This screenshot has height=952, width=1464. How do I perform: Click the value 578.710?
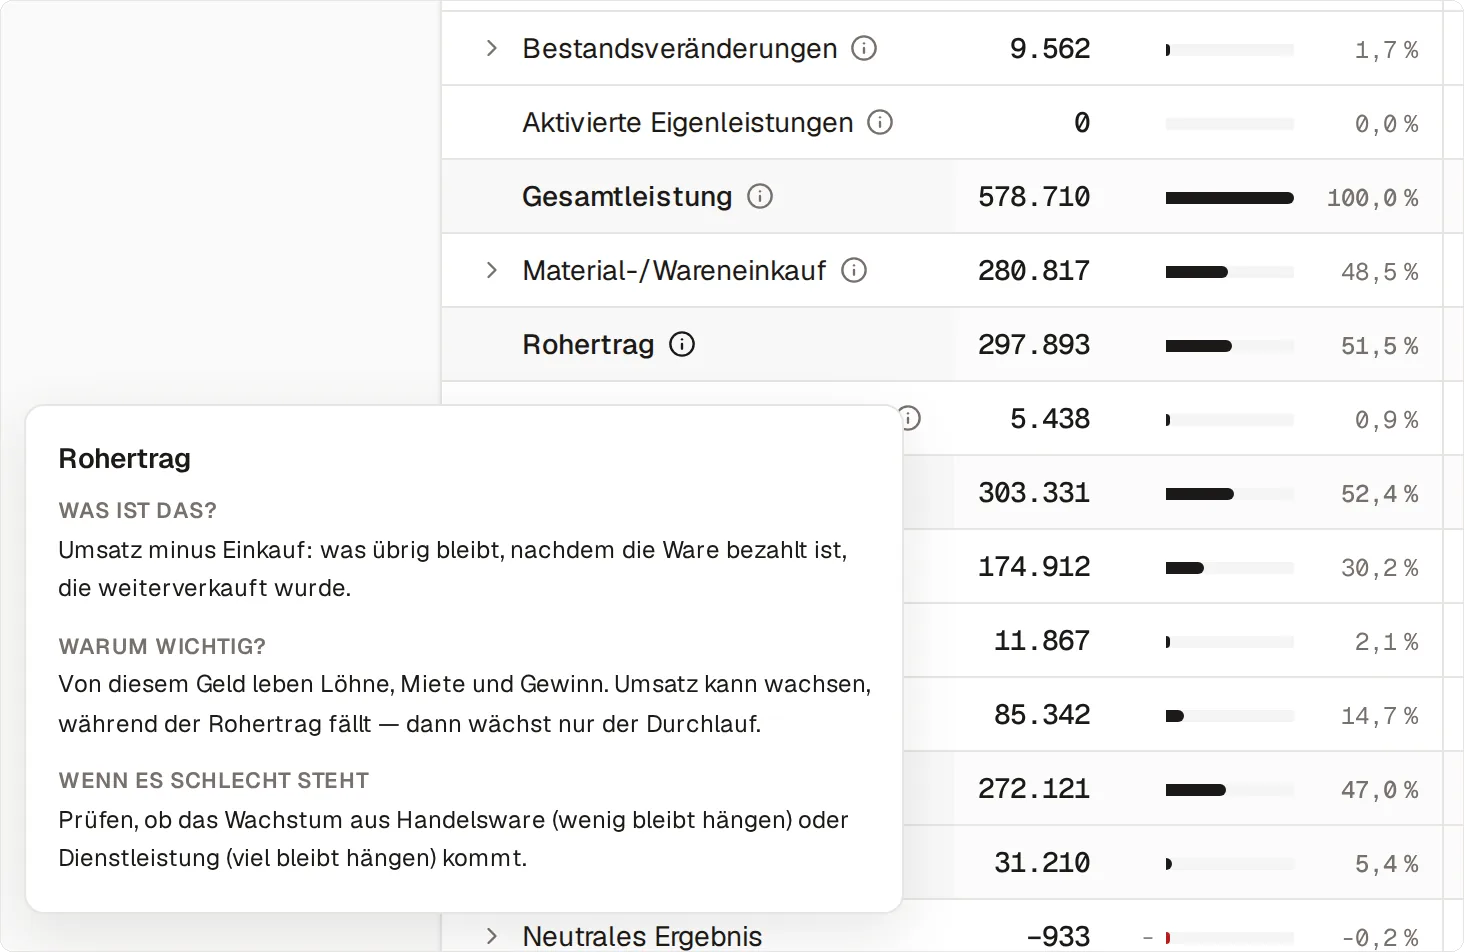coord(1034,196)
